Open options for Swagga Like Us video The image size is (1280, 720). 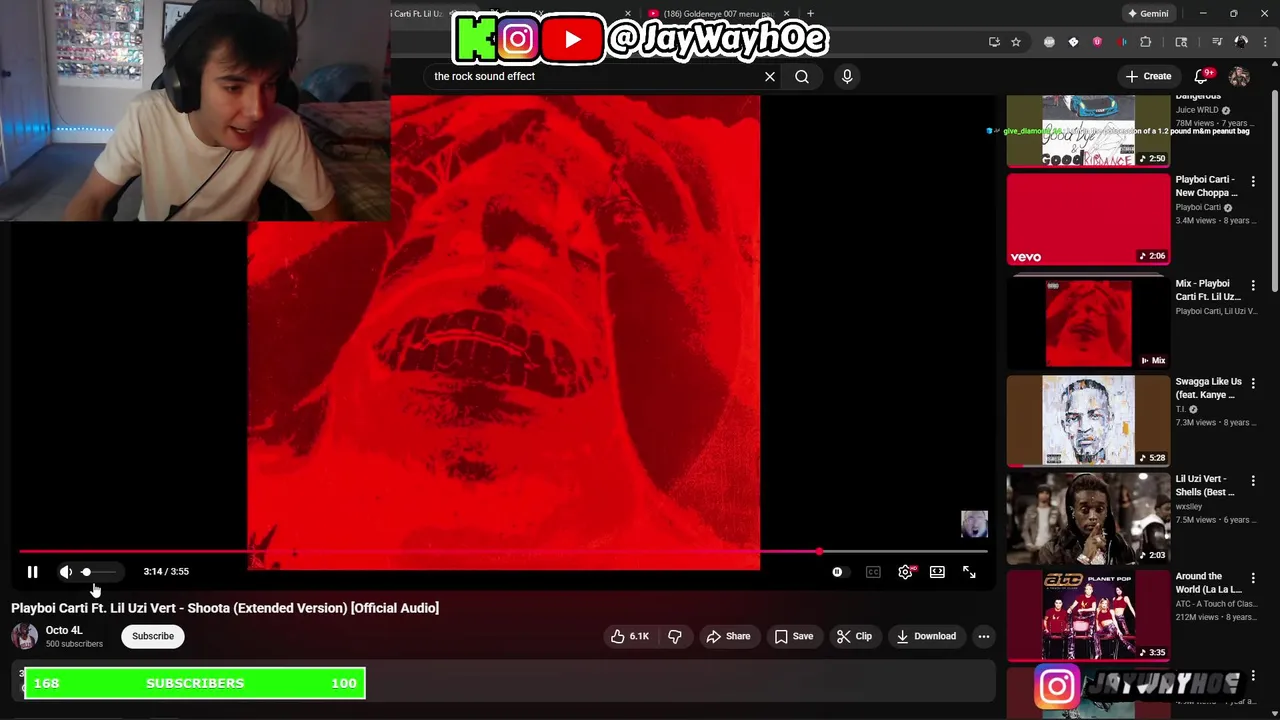(1253, 384)
